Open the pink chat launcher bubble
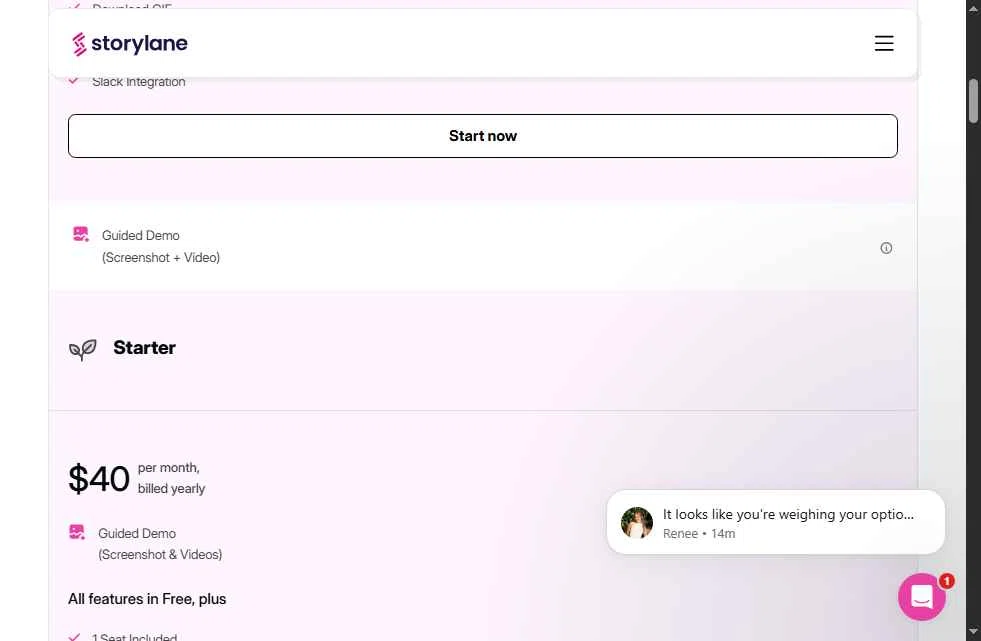This screenshot has height=641, width=981. coord(921,597)
